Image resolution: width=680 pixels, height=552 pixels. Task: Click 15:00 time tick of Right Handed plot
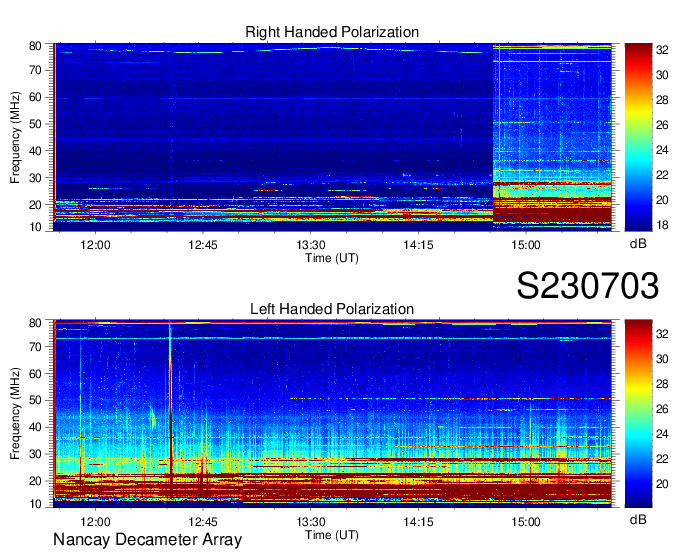526,245
